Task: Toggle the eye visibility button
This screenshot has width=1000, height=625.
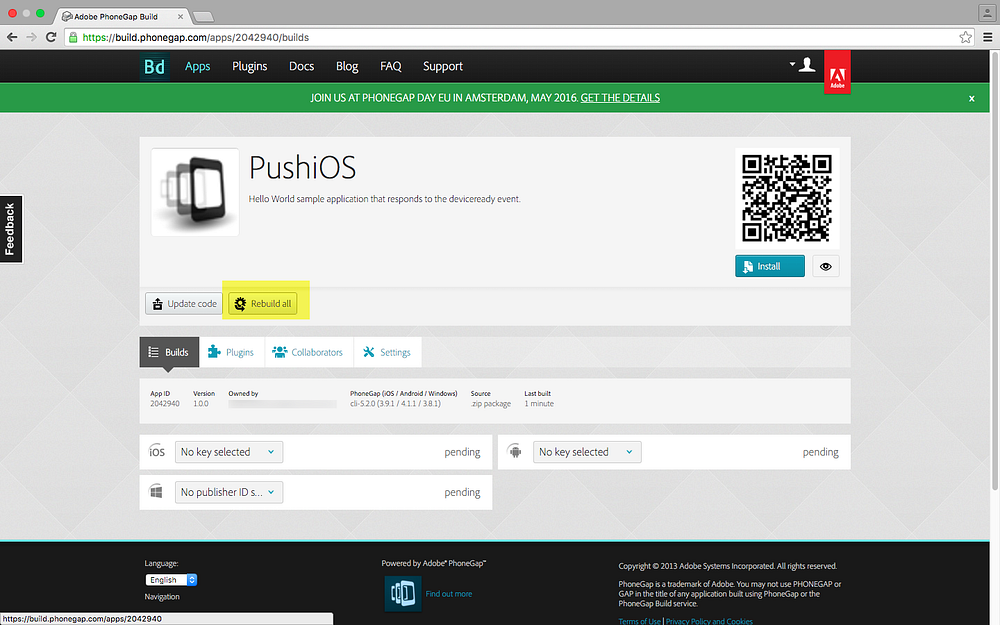Action: (826, 267)
